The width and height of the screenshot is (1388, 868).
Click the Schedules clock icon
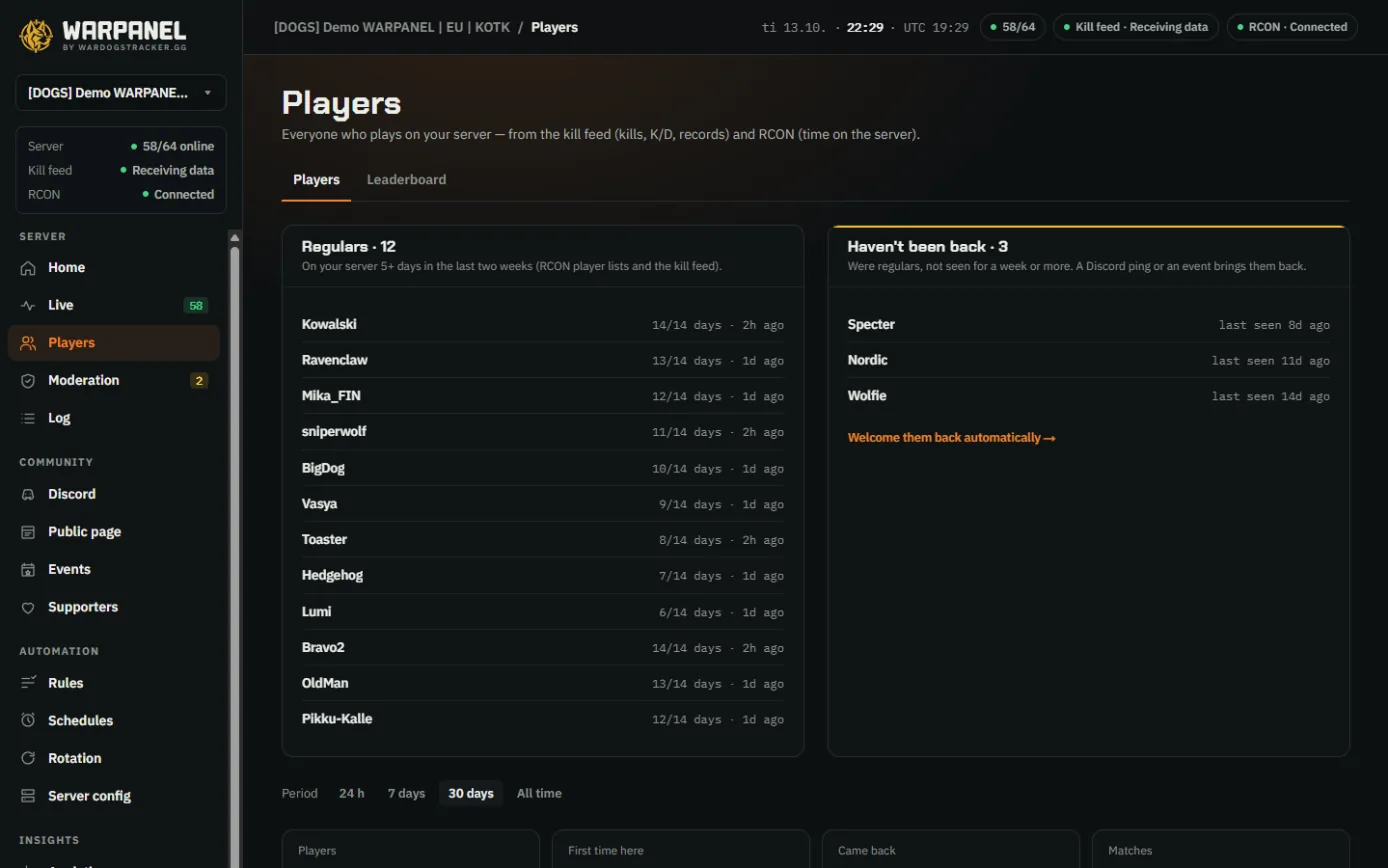28,721
